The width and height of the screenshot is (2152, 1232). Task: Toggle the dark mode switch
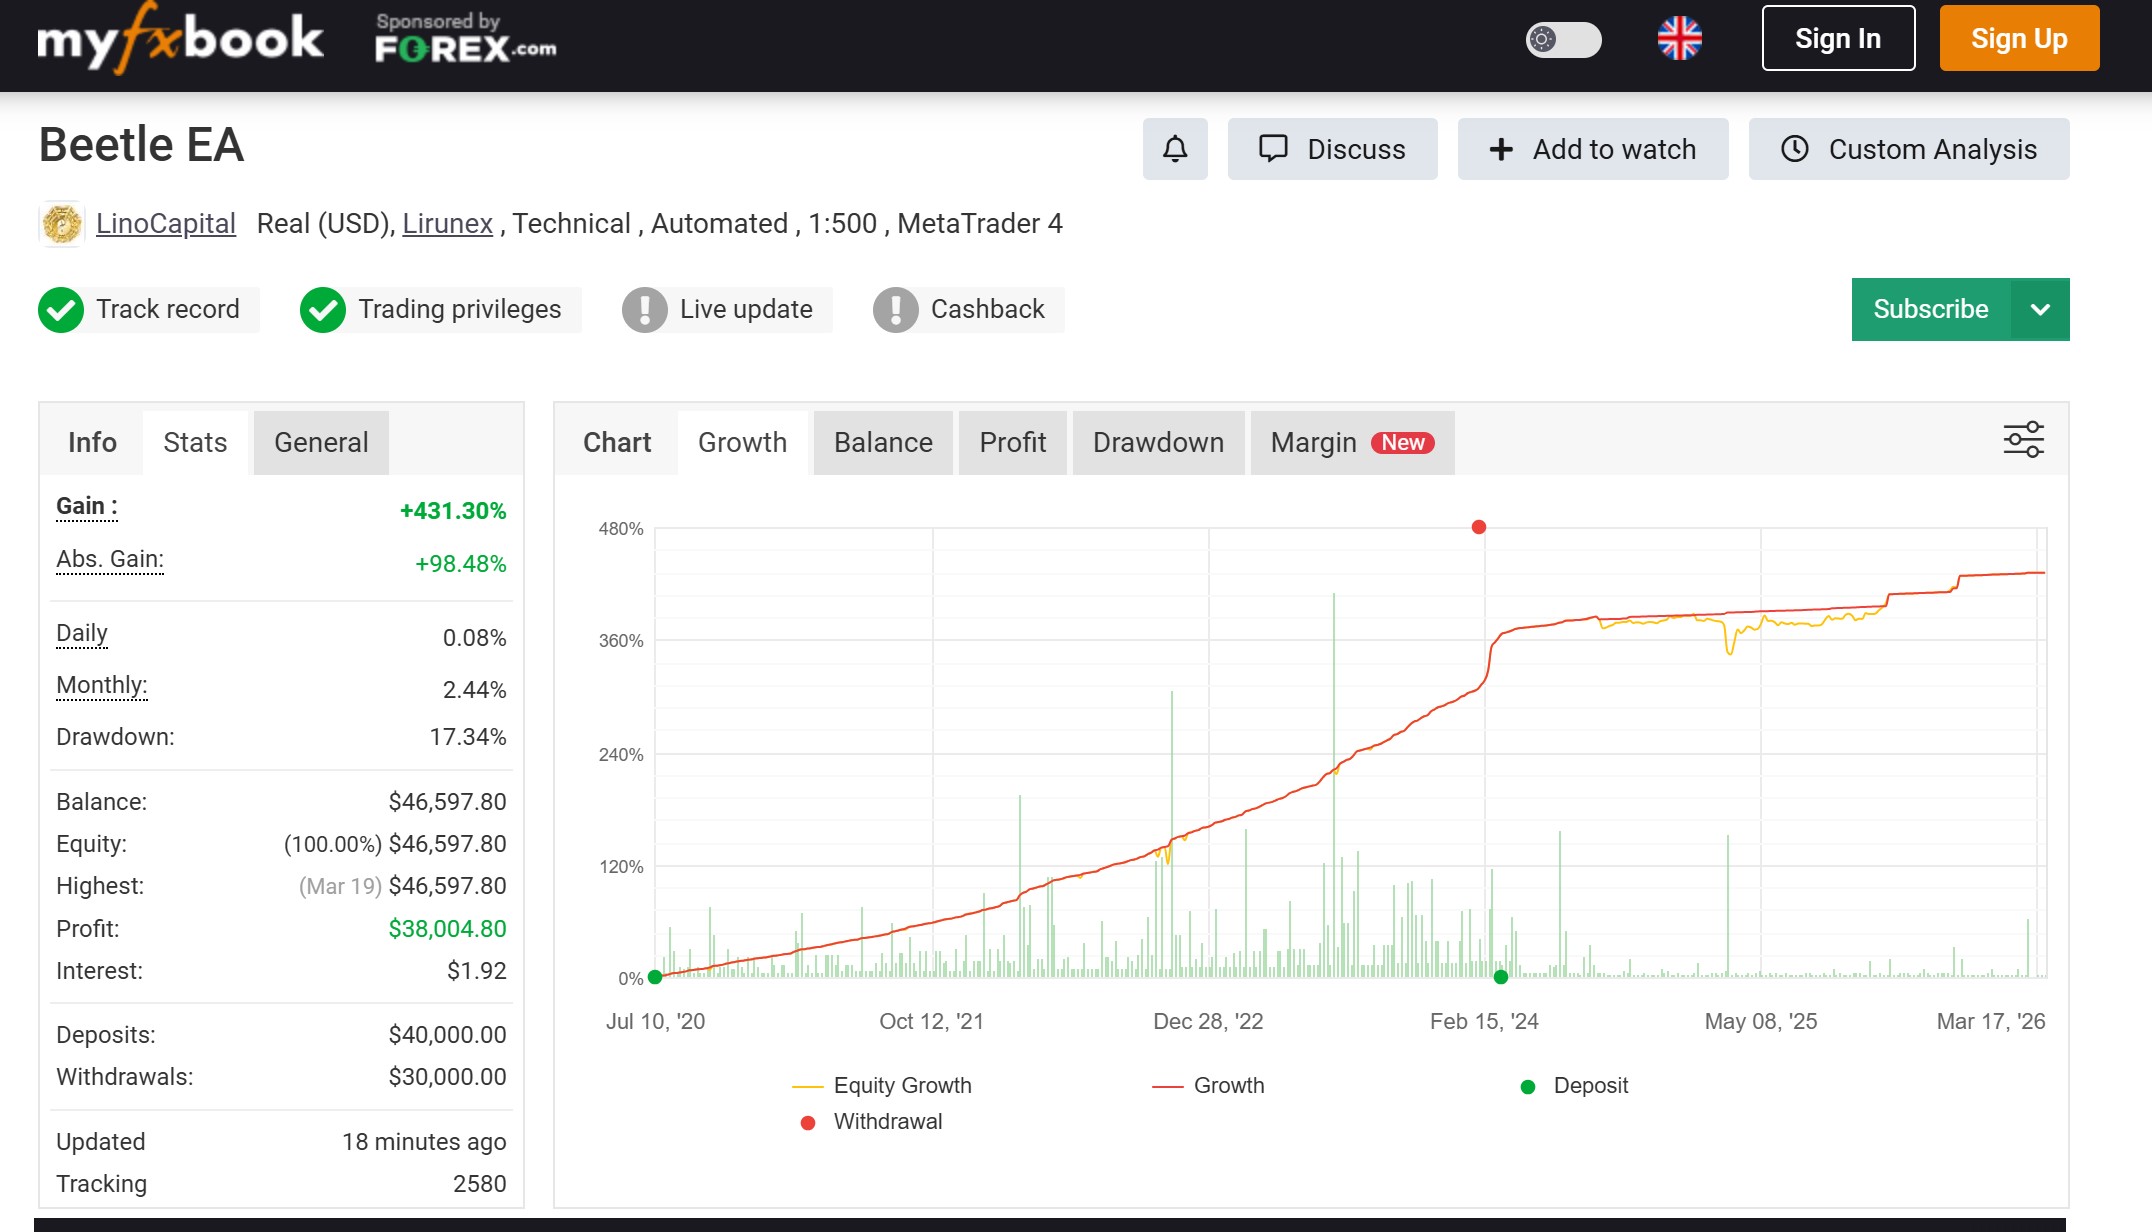[x=1563, y=39]
